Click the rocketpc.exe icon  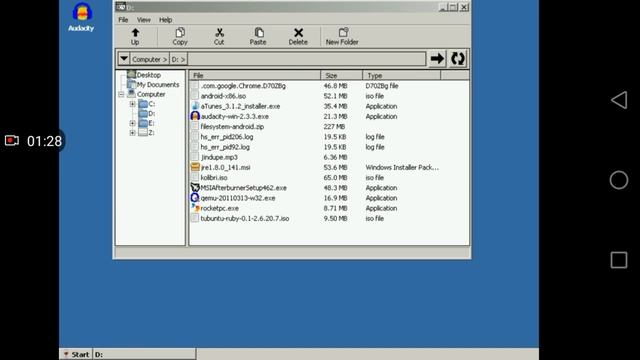point(195,208)
